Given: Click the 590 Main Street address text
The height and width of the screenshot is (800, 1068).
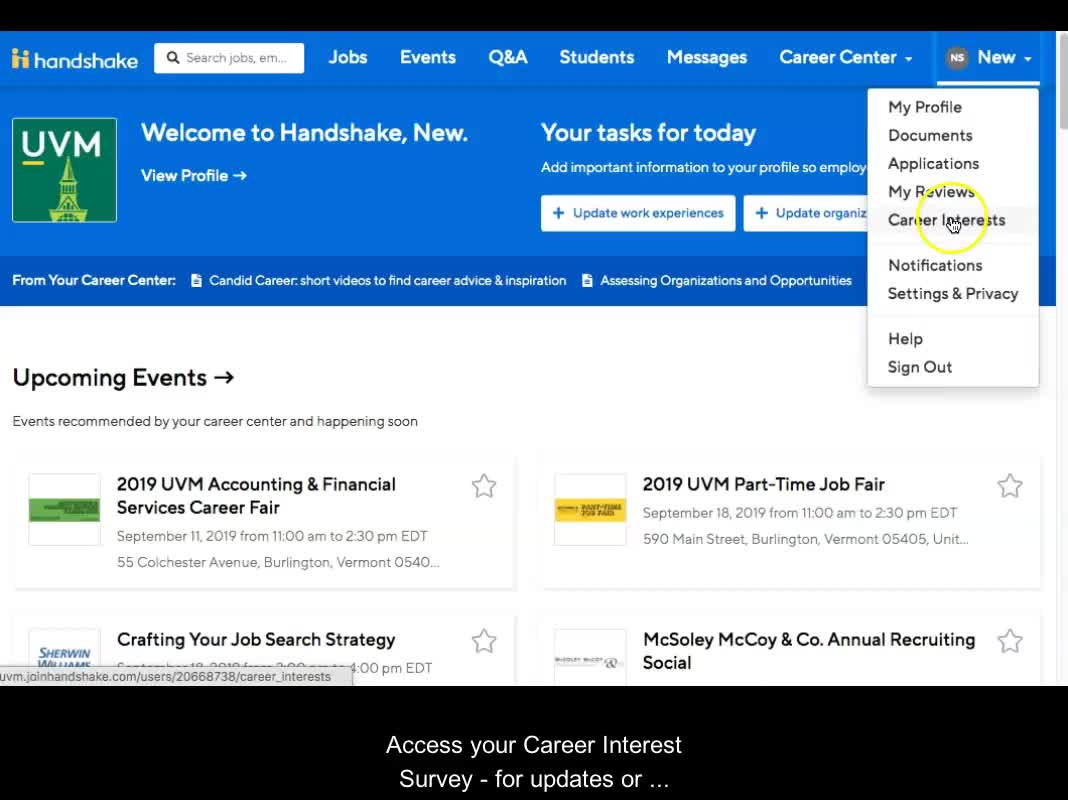Looking at the screenshot, I should (x=806, y=539).
